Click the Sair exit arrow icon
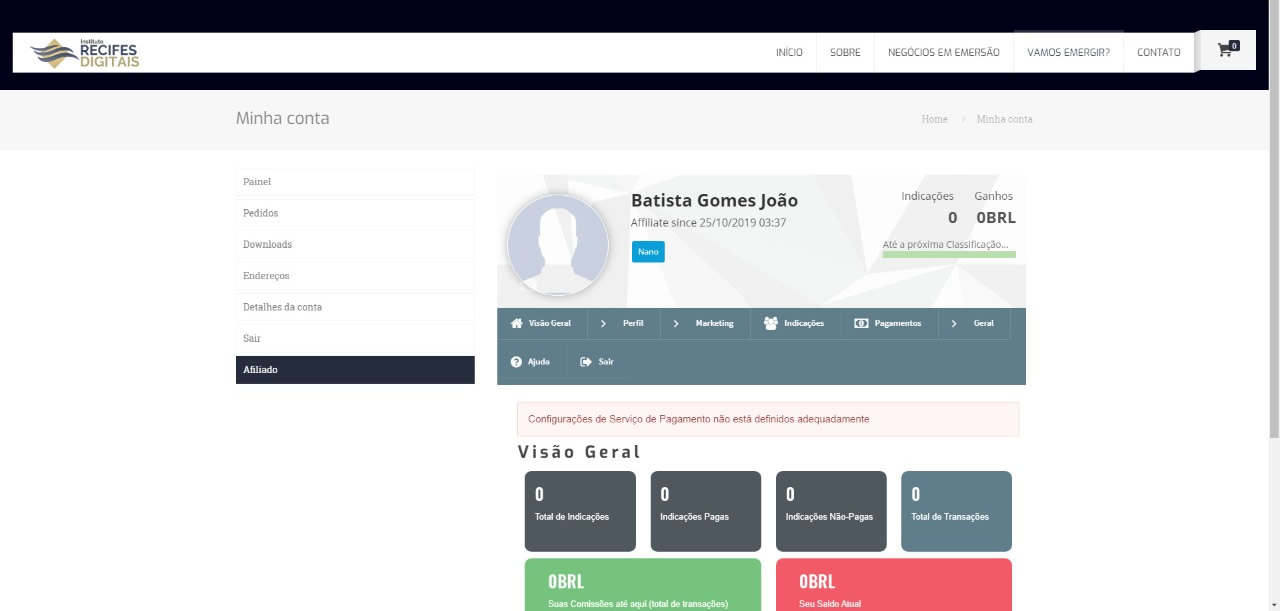Image resolution: width=1280 pixels, height=611 pixels. click(586, 362)
